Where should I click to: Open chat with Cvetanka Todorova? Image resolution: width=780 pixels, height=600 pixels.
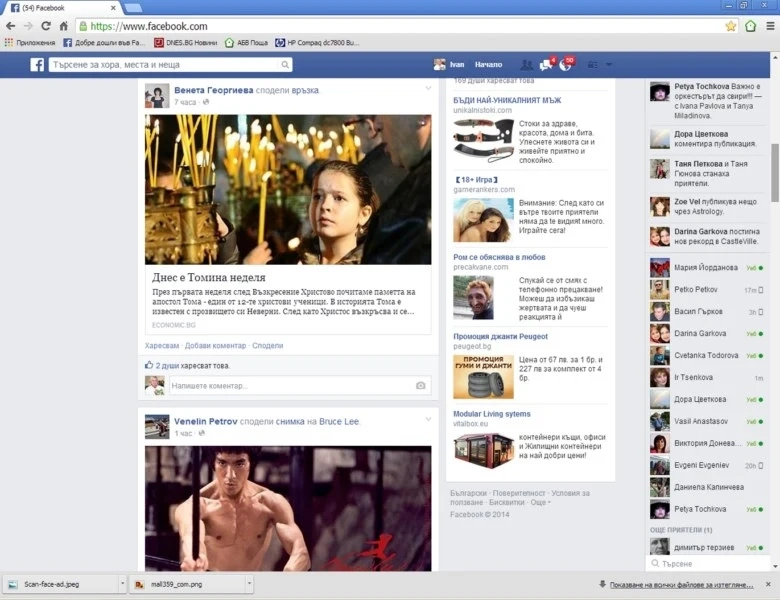(706, 355)
